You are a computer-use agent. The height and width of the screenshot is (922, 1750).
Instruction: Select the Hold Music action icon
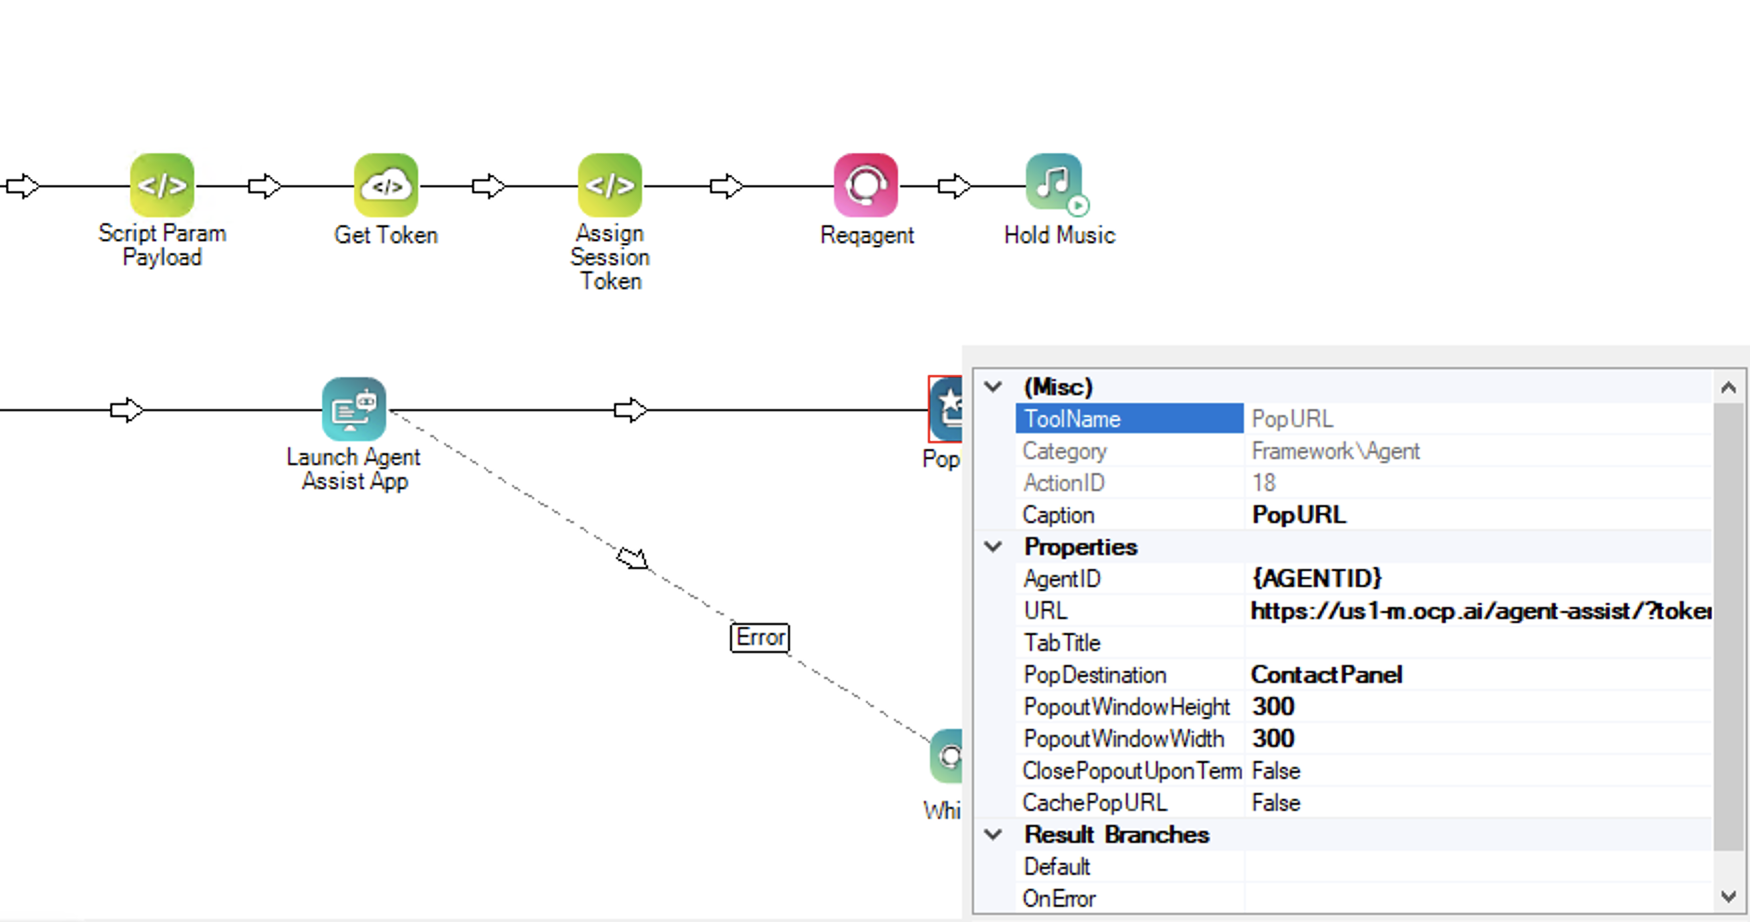point(1054,183)
